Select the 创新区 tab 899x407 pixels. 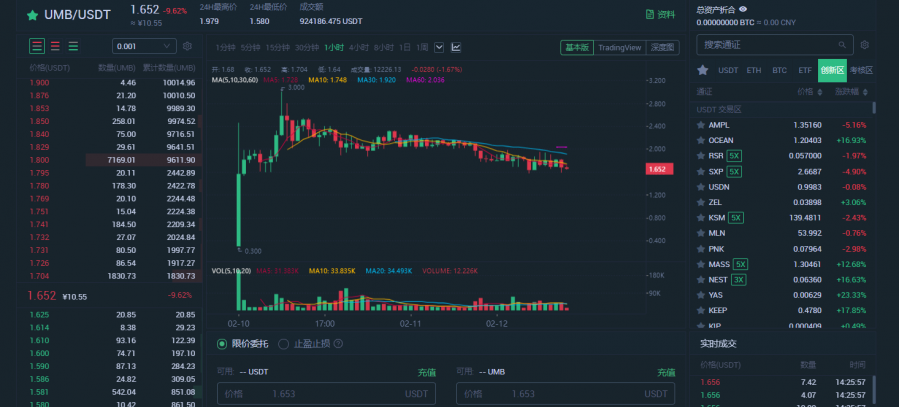pyautogui.click(x=832, y=71)
